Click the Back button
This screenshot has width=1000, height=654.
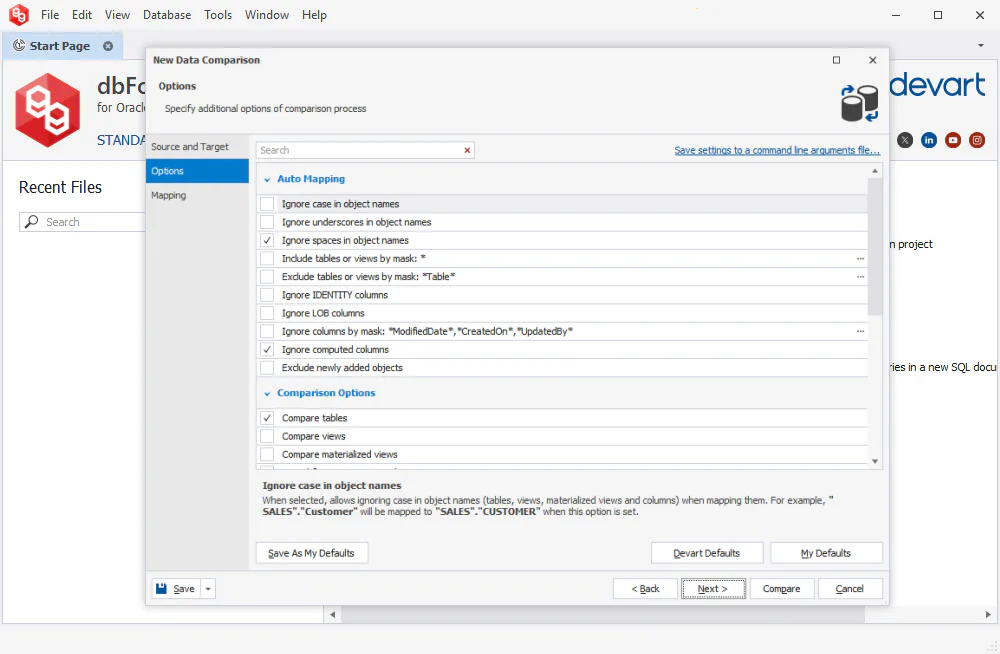645,588
